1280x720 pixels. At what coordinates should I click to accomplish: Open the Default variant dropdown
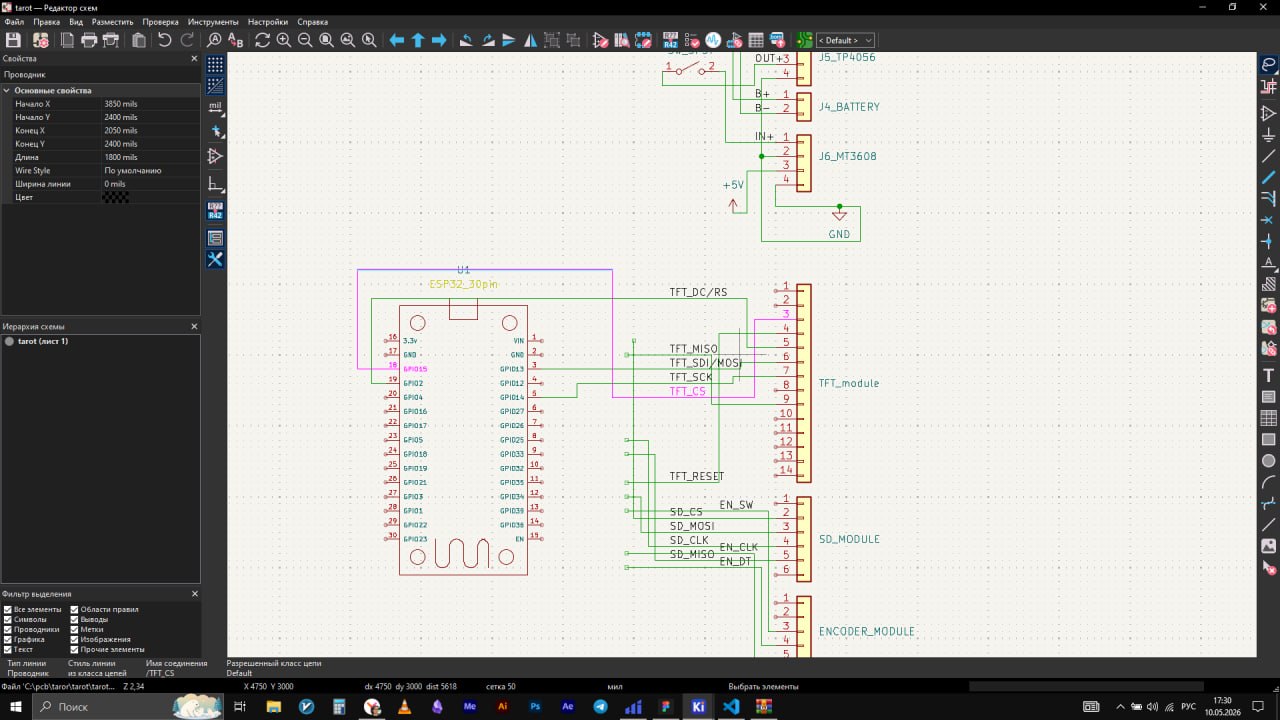pyautogui.click(x=846, y=40)
